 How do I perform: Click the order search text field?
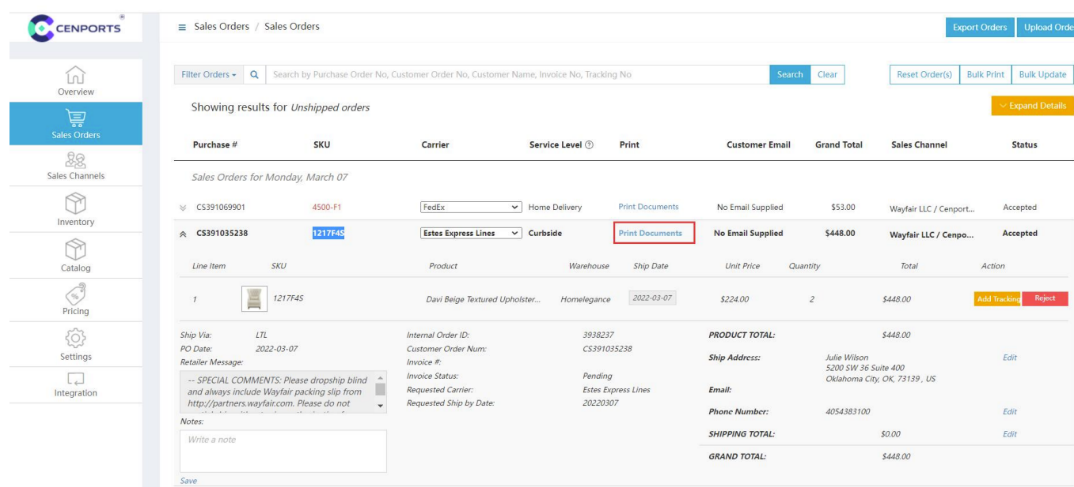pos(517,75)
